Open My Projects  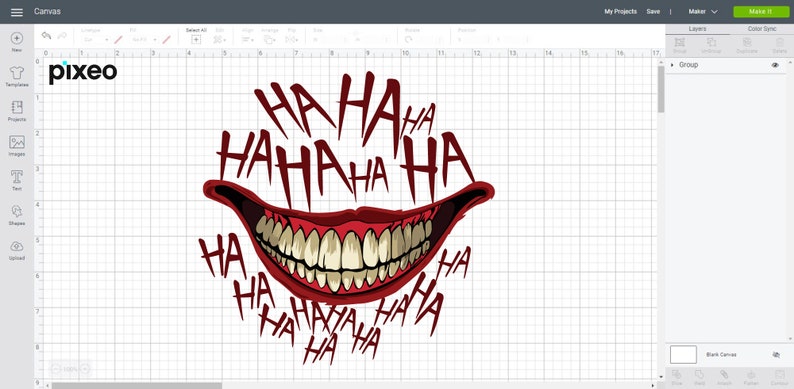(x=620, y=12)
